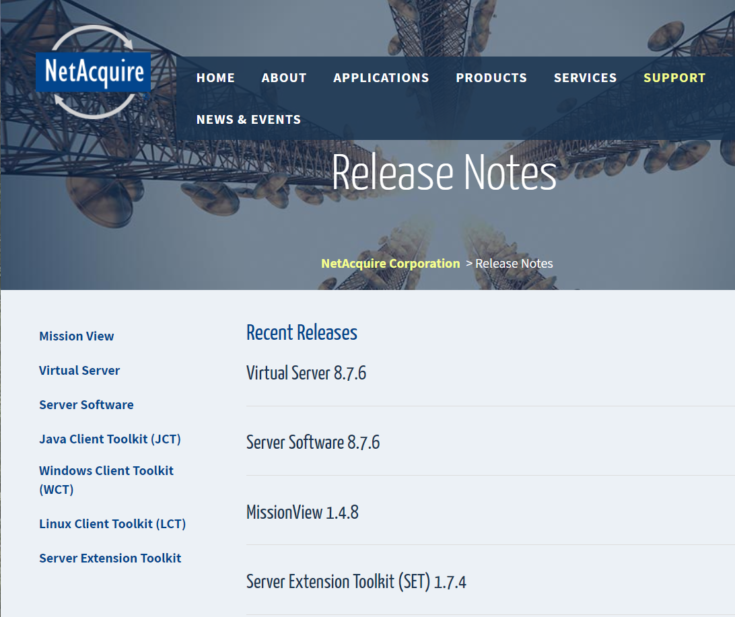This screenshot has height=617, width=735.
Task: Click the NetAcquire logo
Action: (x=93, y=72)
